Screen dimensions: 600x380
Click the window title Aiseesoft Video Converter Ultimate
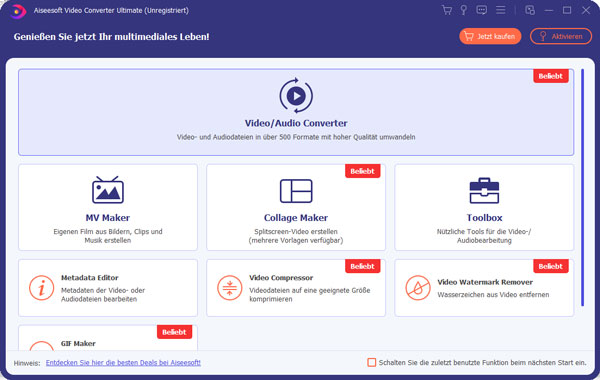pyautogui.click(x=111, y=11)
